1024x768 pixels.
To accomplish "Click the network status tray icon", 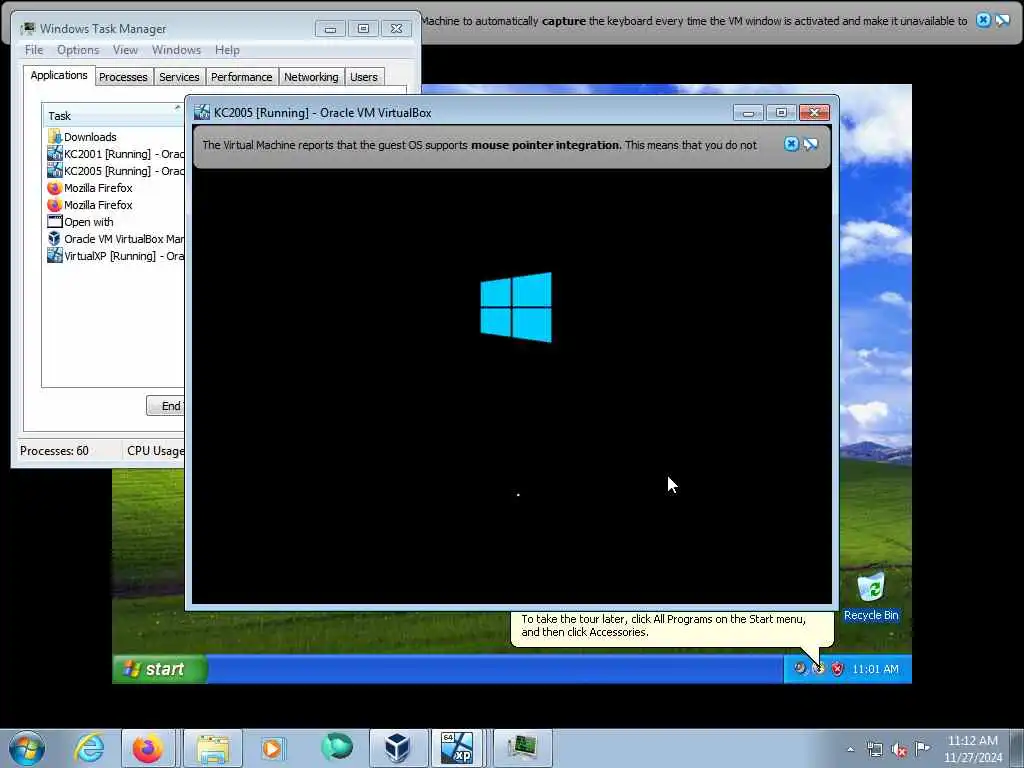I will click(x=874, y=750).
